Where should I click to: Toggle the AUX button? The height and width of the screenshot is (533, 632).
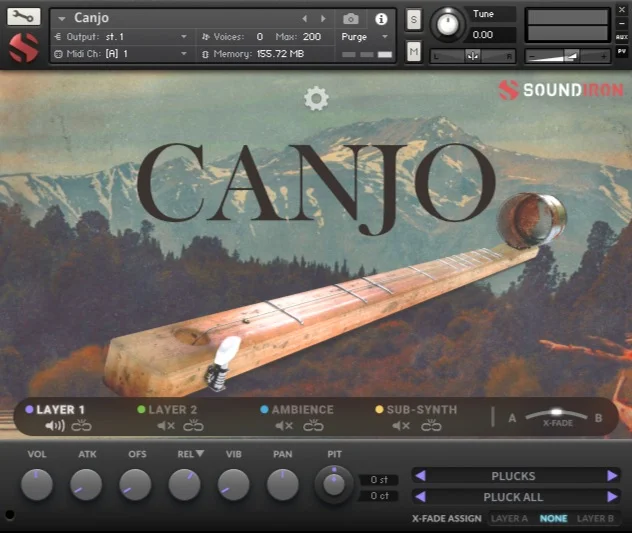[x=622, y=37]
